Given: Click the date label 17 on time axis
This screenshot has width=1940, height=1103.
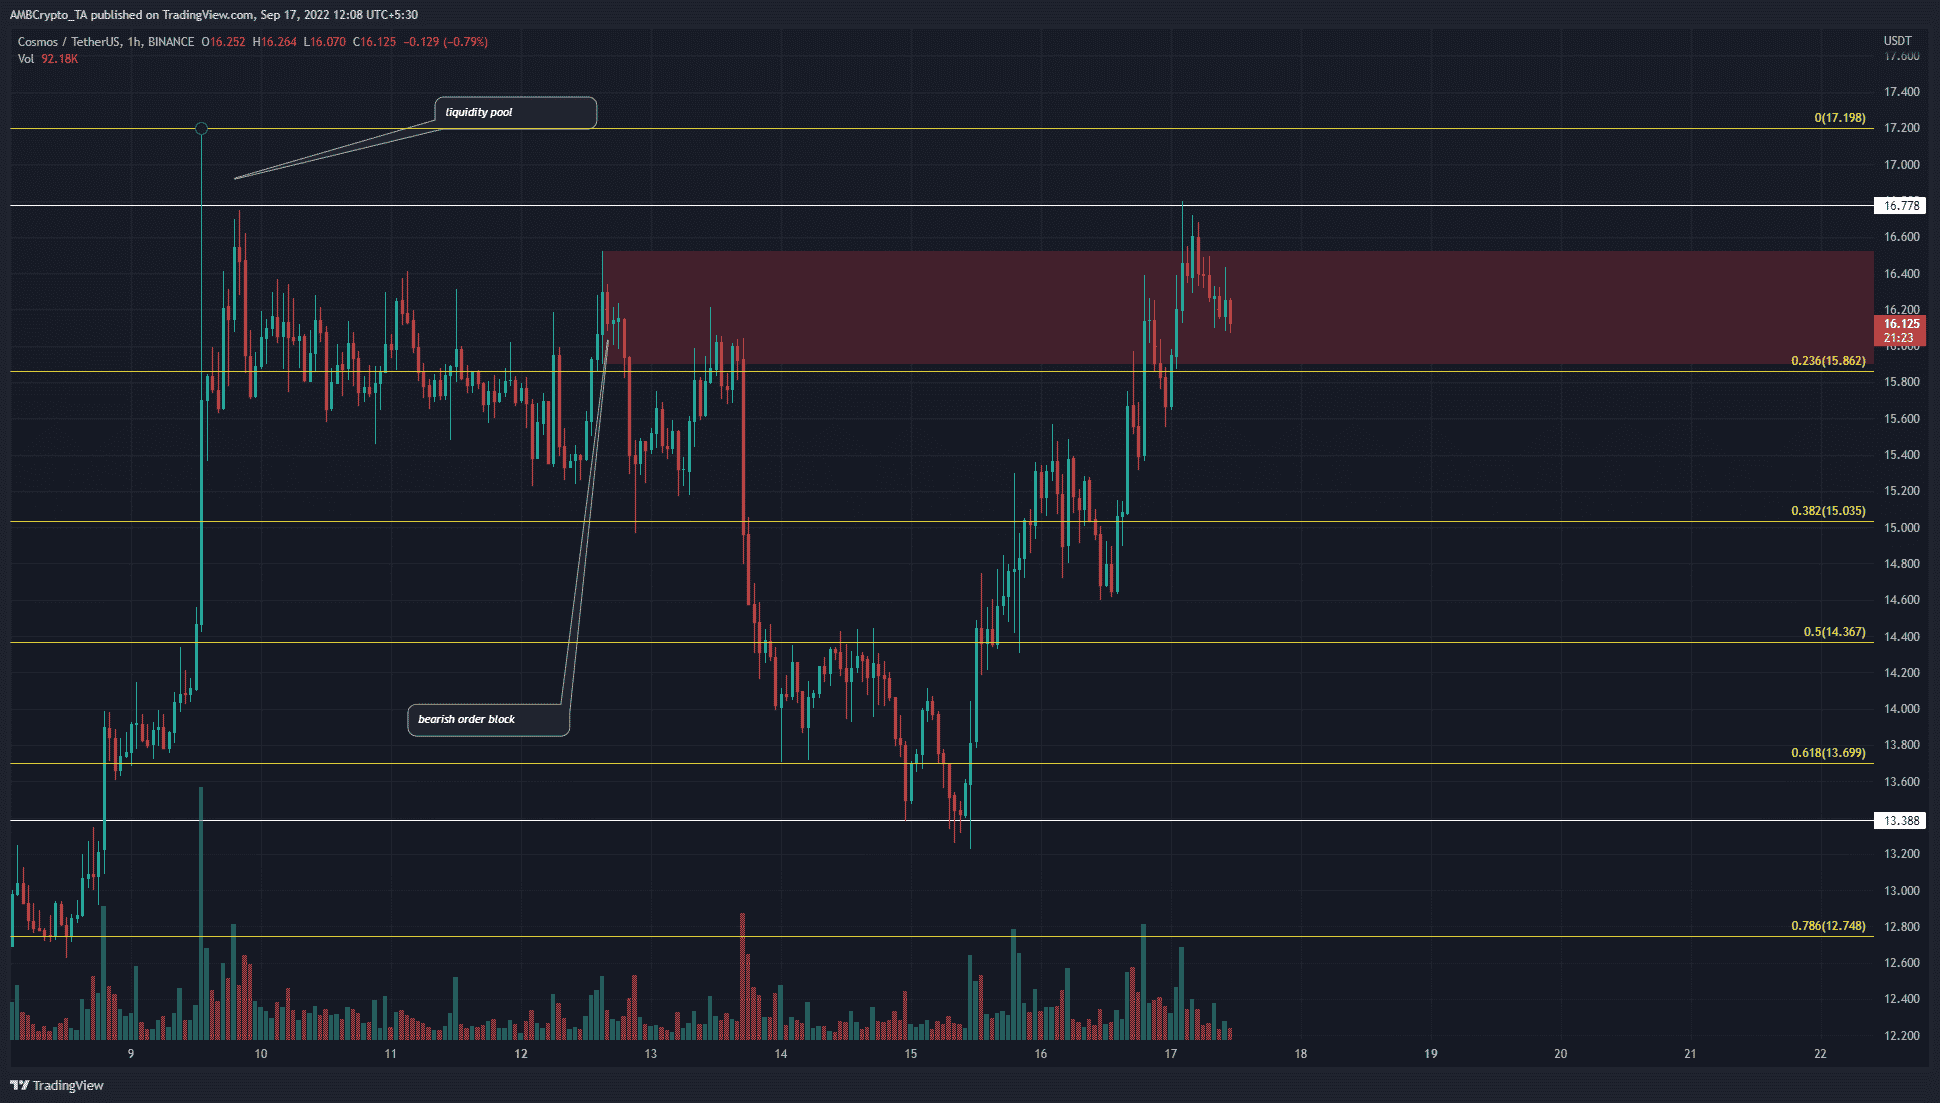Looking at the screenshot, I should point(1171,1053).
